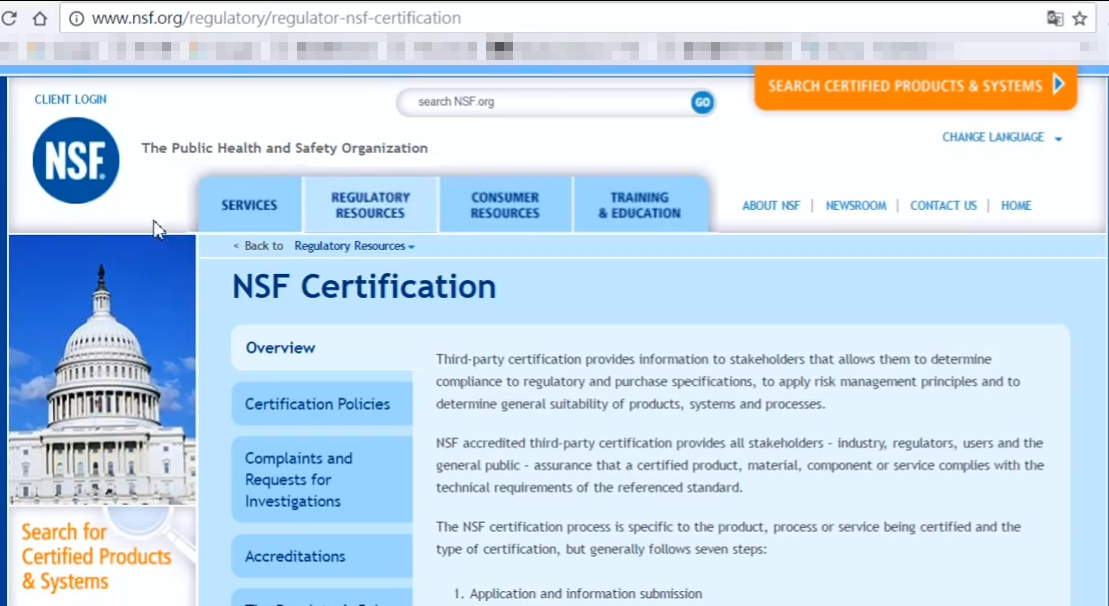
Task: Bookmark this page with the star icon
Action: (1079, 18)
